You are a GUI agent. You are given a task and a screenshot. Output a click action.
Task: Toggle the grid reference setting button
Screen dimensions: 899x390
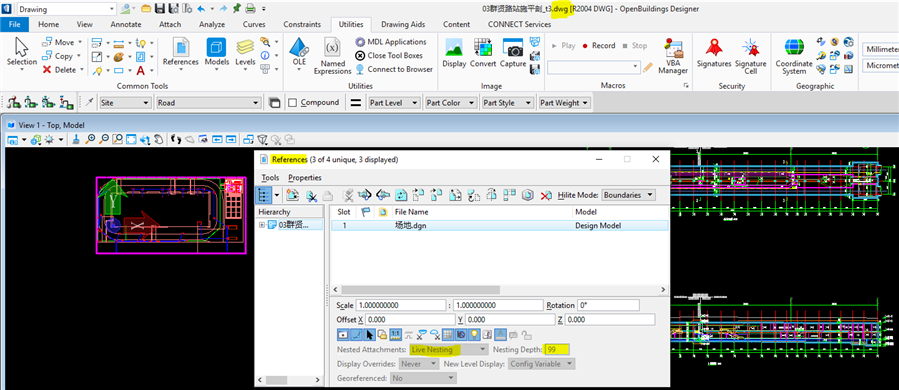tap(448, 334)
